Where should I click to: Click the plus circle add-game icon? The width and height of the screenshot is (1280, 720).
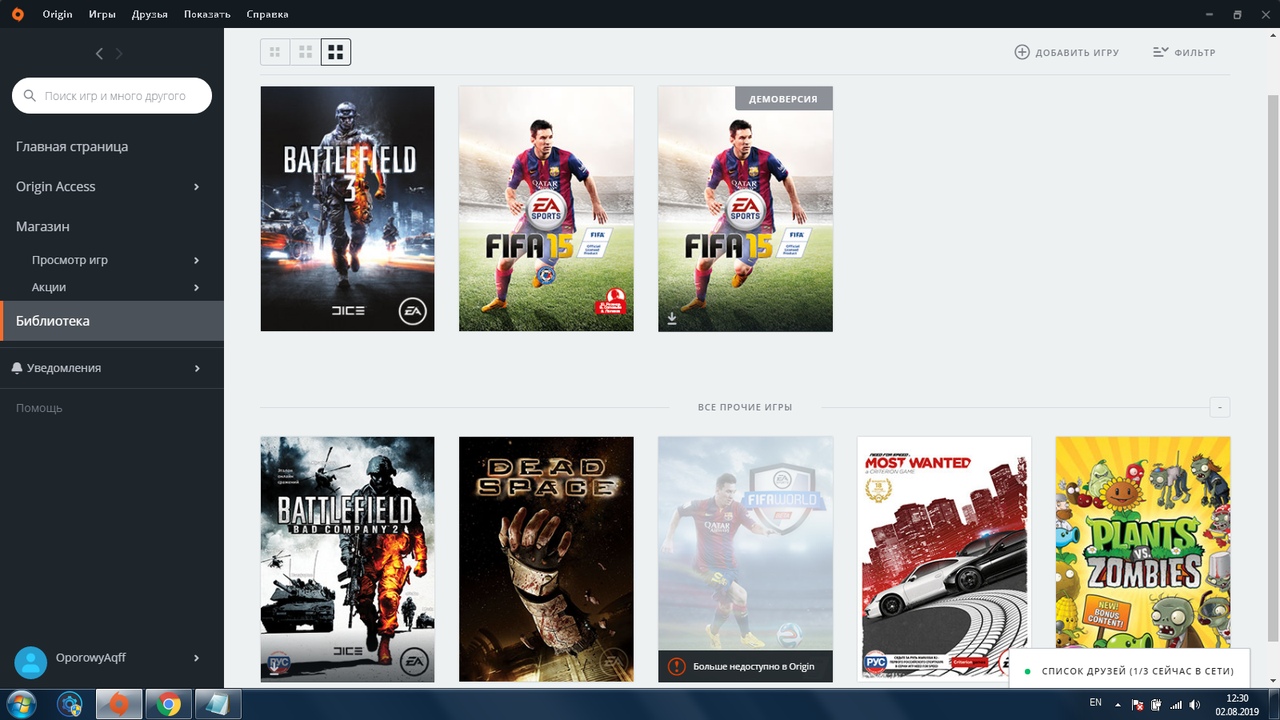1022,52
